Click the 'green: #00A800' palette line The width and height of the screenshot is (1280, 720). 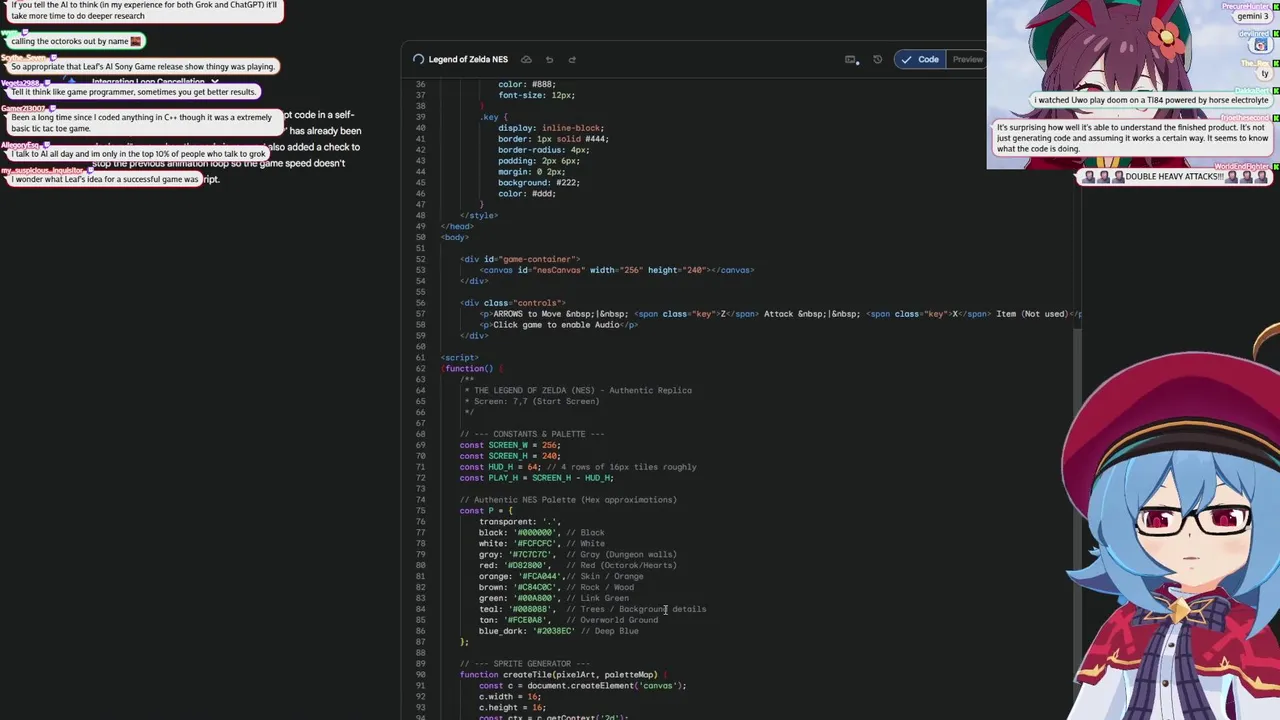553,598
